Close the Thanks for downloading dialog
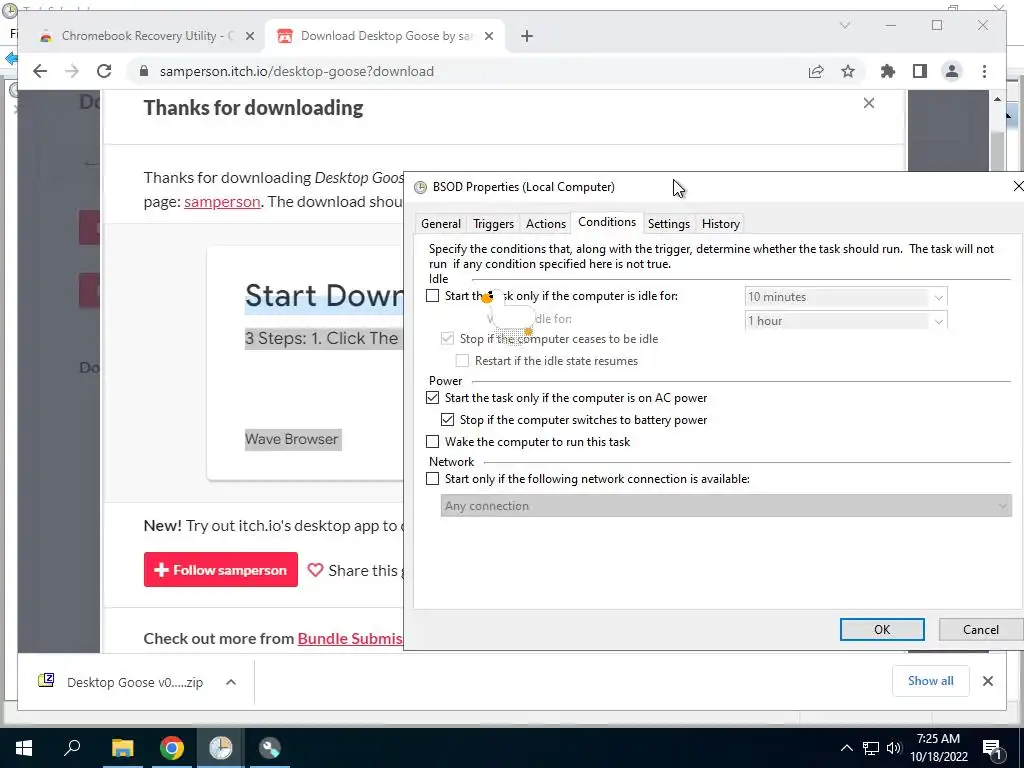The width and height of the screenshot is (1024, 768). coord(869,103)
